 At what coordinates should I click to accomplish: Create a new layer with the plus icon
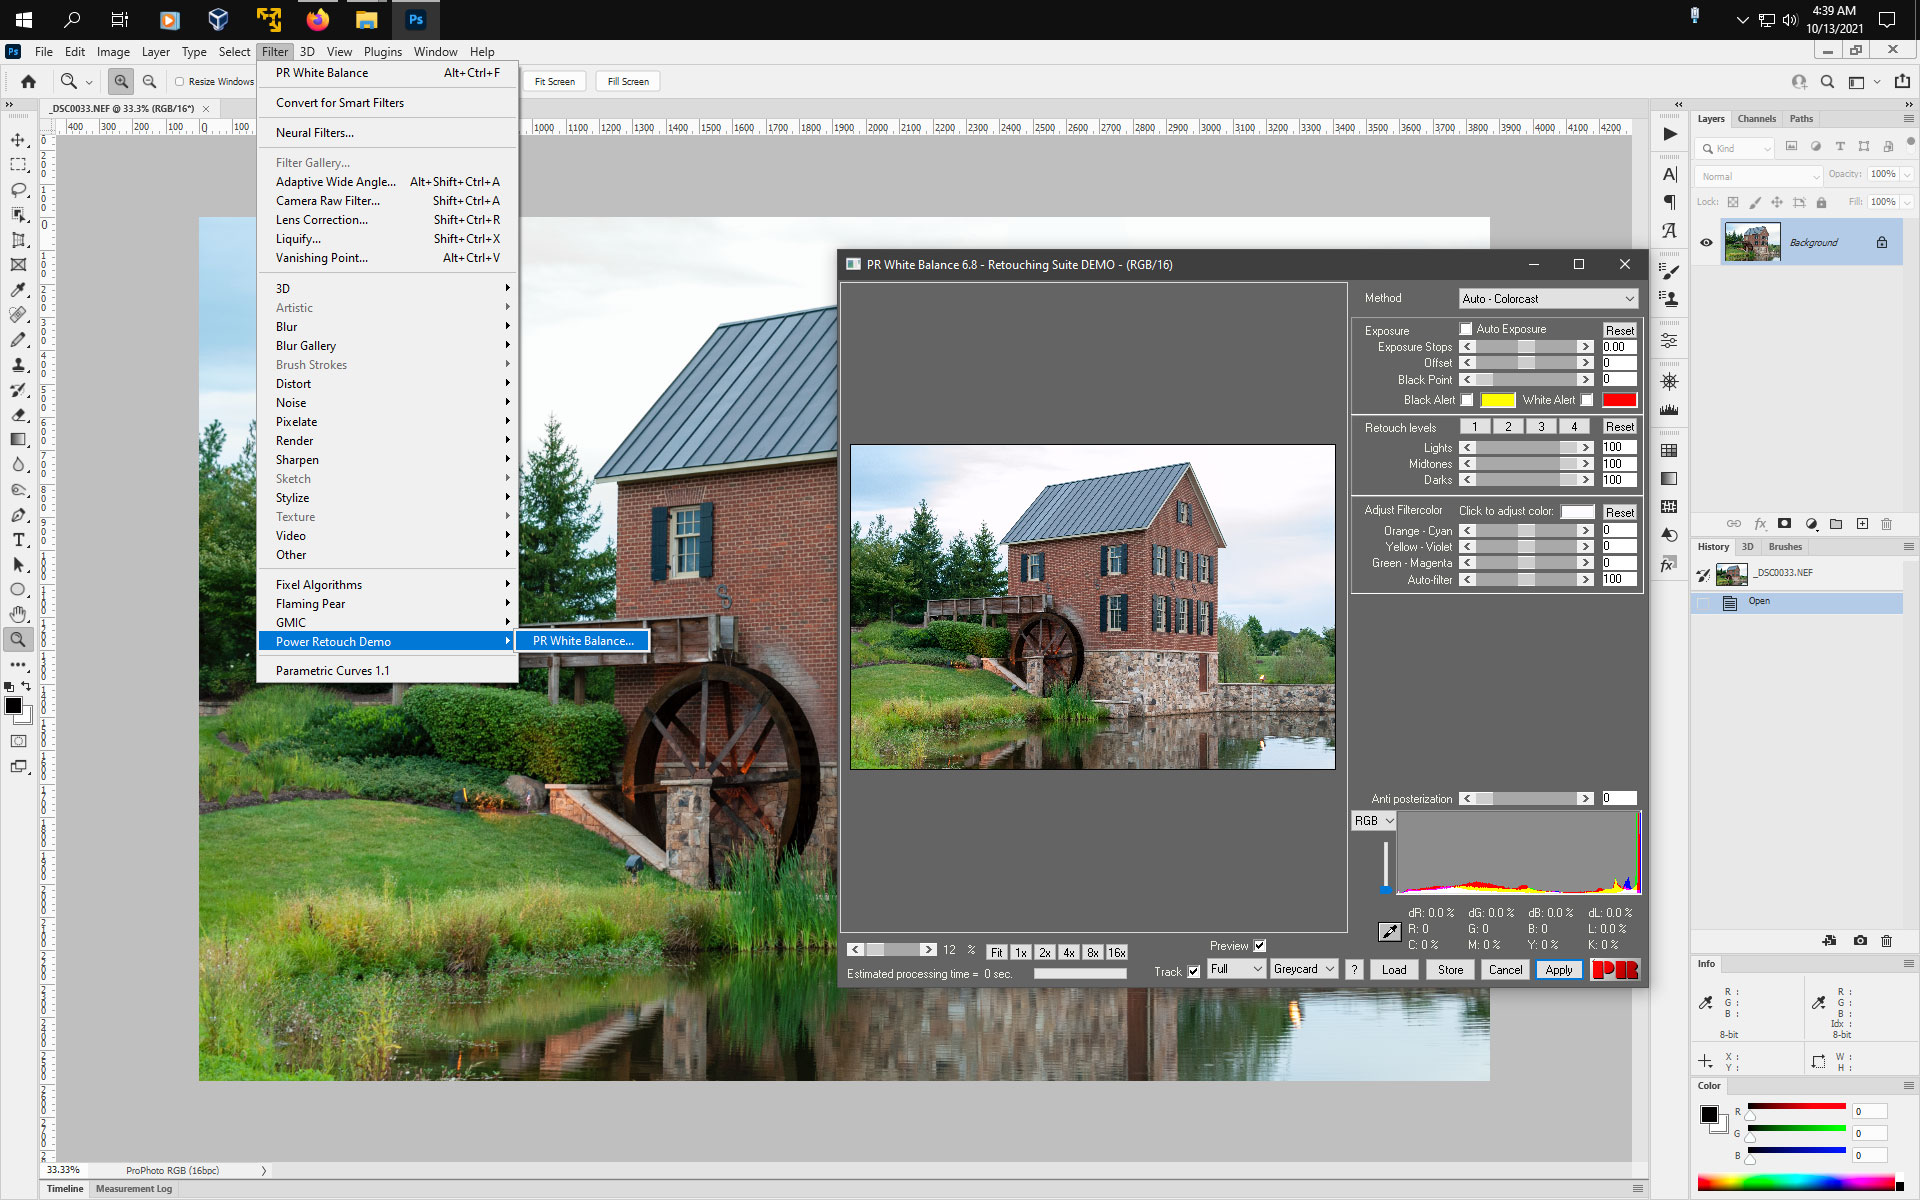coord(1862,523)
